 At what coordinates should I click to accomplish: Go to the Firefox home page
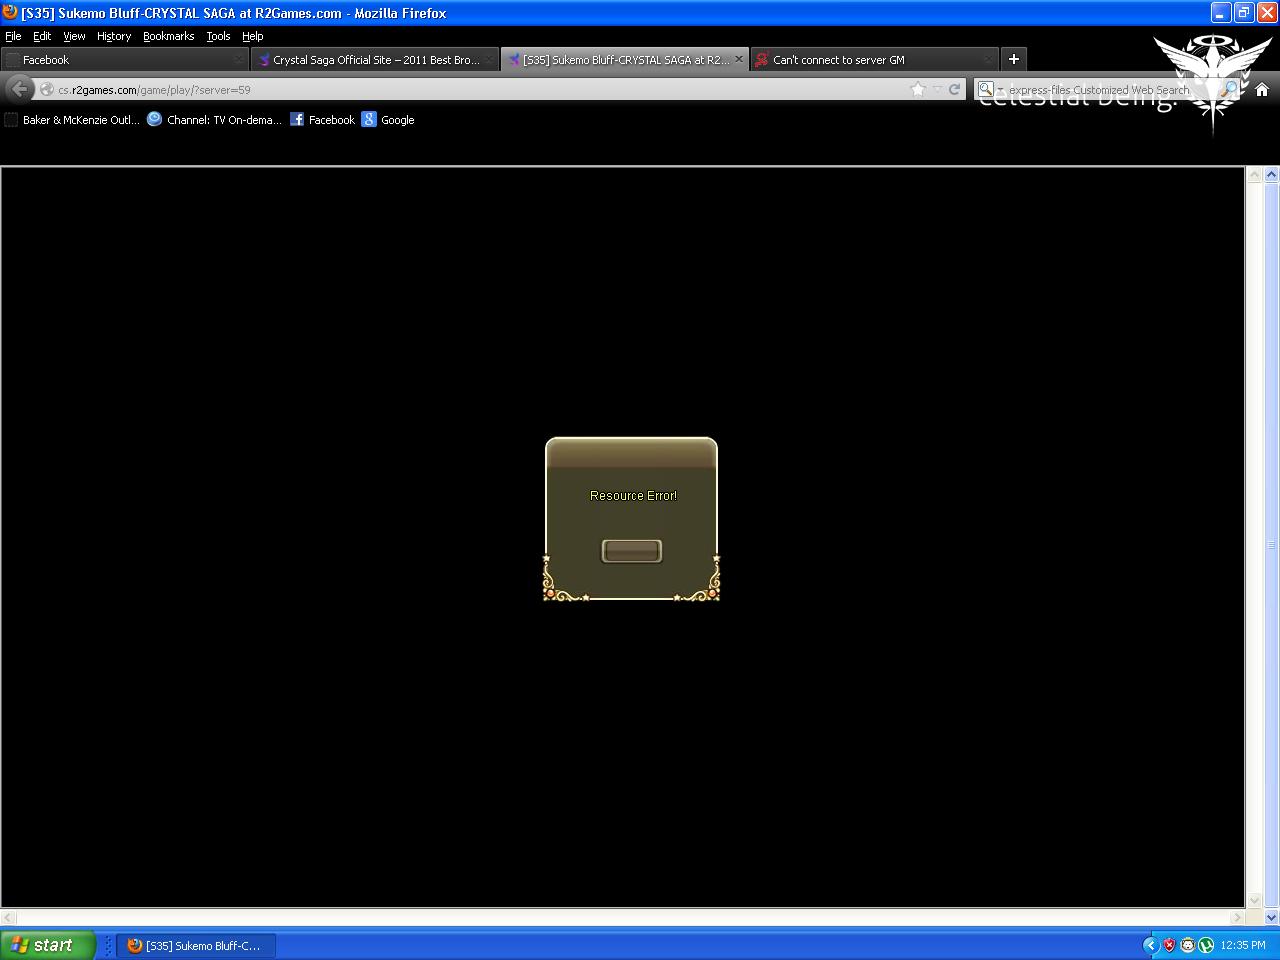[1261, 89]
